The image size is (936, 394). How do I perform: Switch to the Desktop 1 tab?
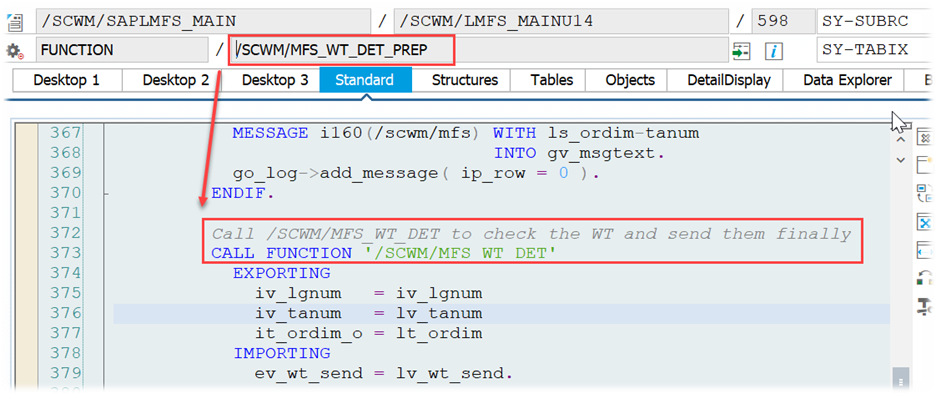pyautogui.click(x=67, y=80)
